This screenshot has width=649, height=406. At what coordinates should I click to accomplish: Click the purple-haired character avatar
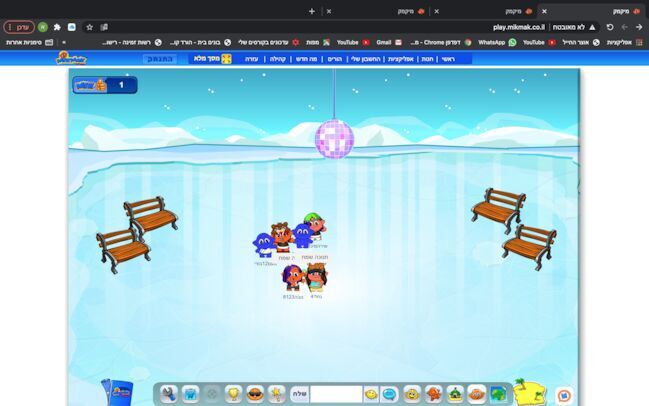click(x=293, y=277)
